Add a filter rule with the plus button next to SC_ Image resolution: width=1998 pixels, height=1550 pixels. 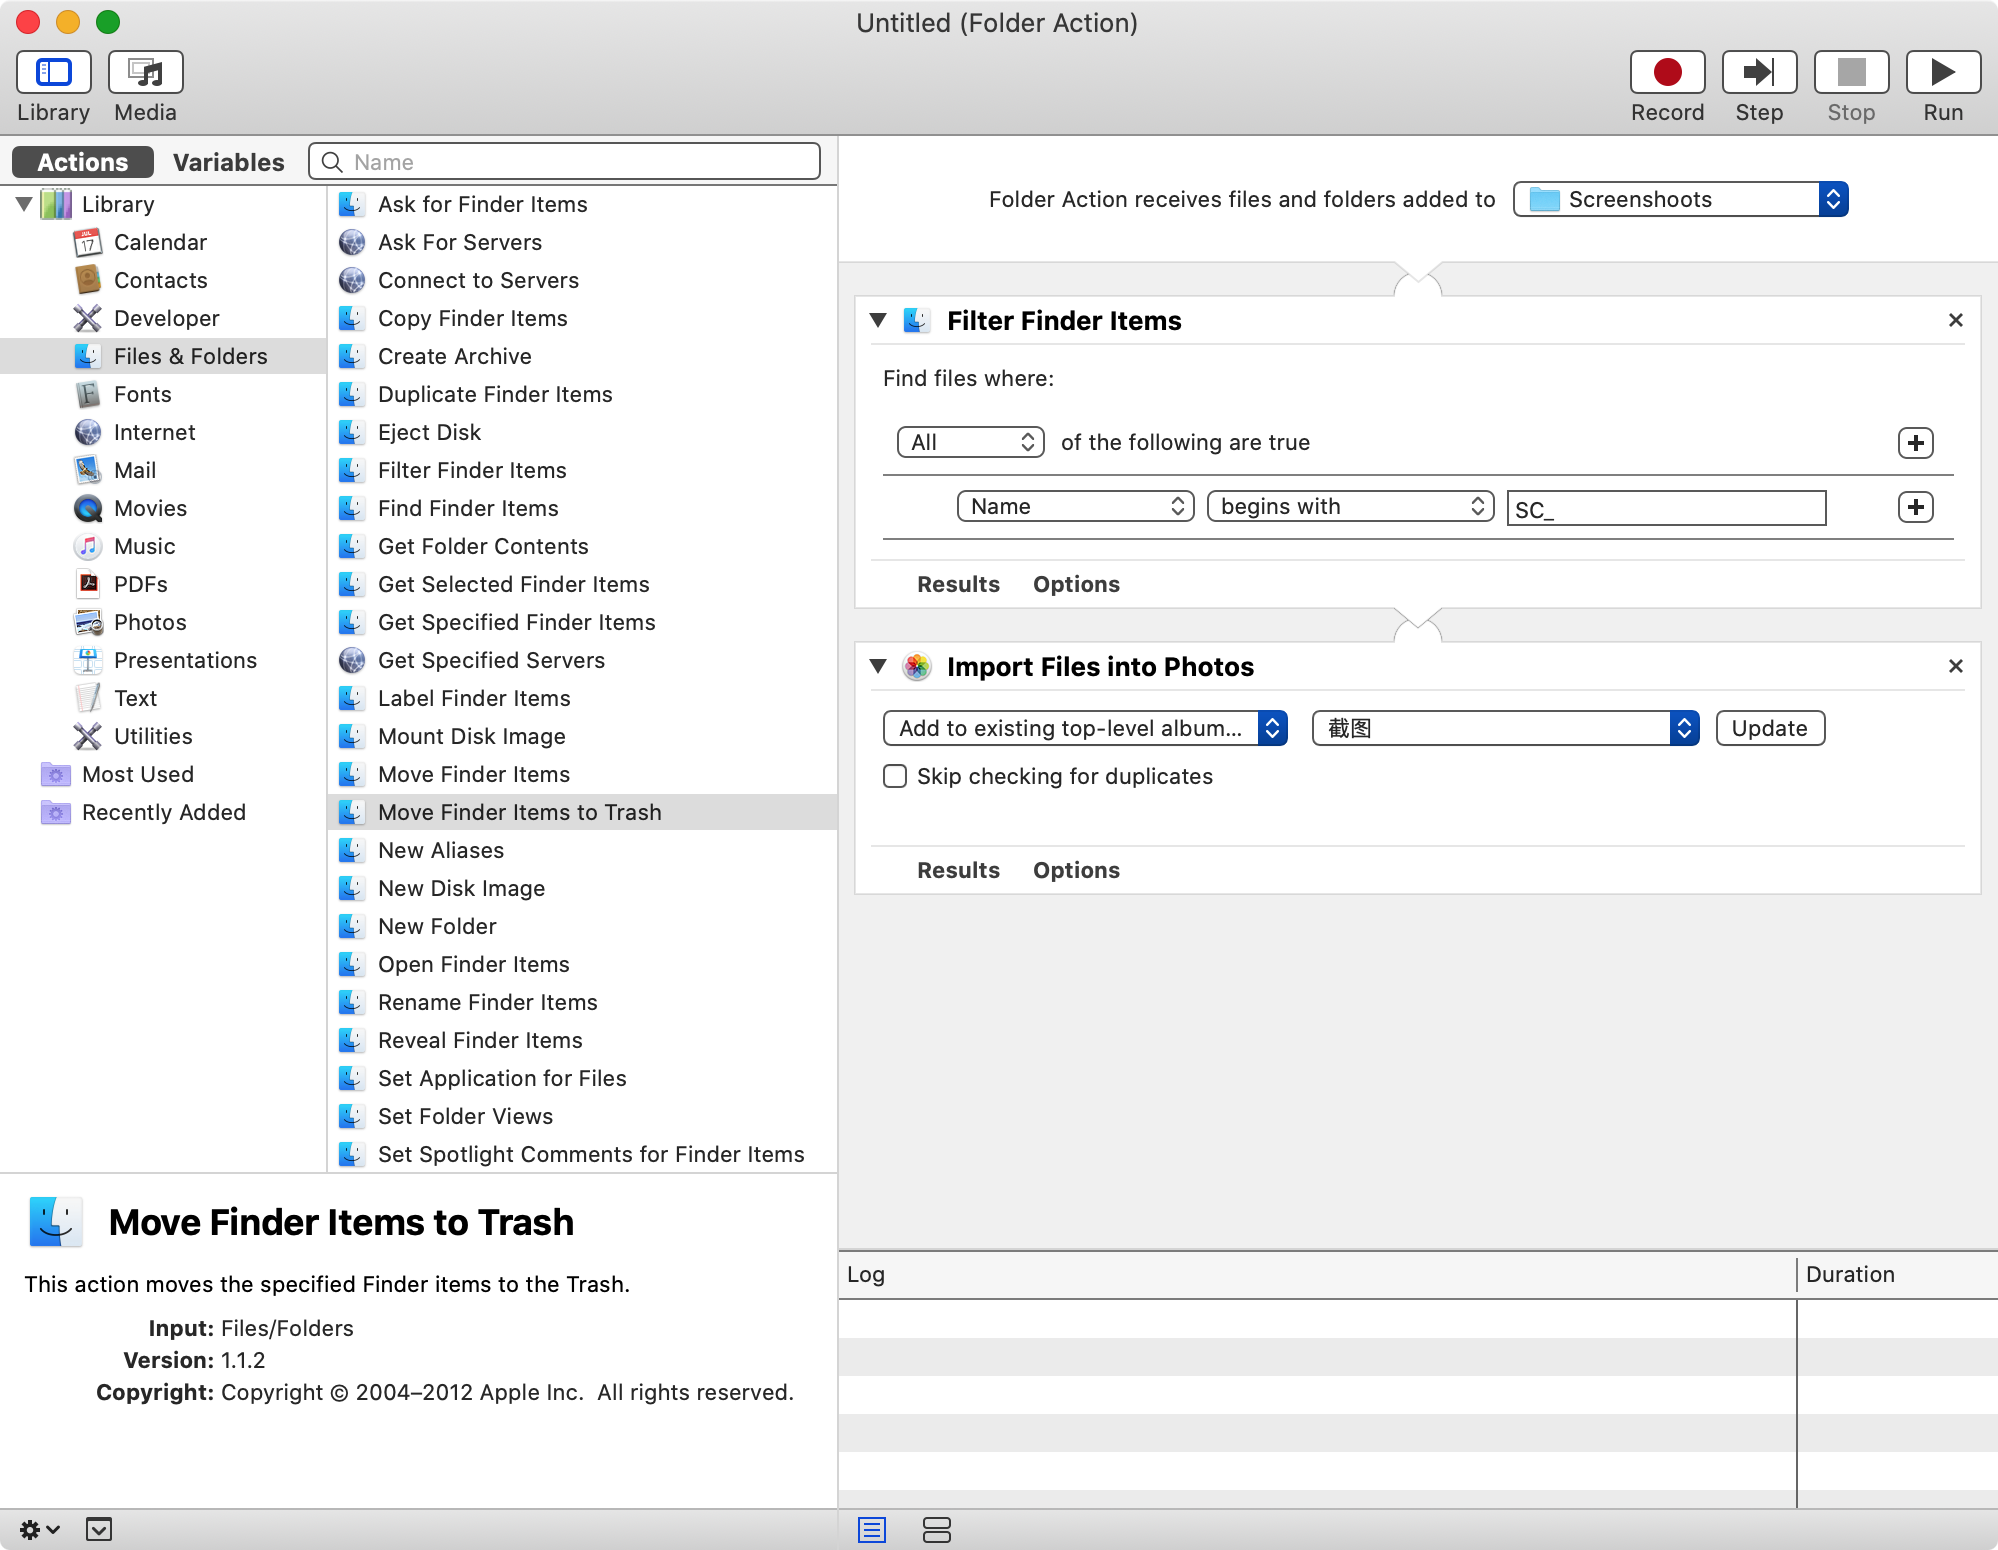1915,507
